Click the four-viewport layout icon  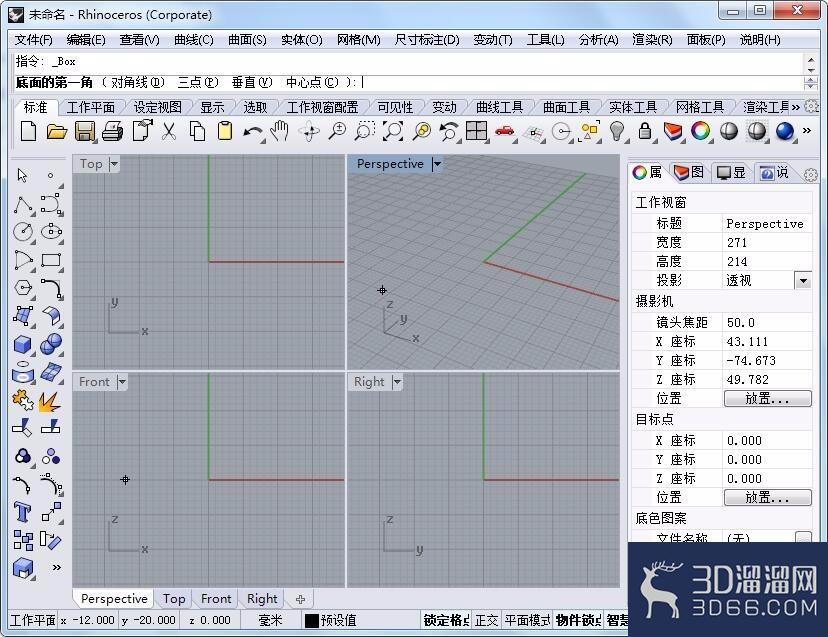[476, 131]
